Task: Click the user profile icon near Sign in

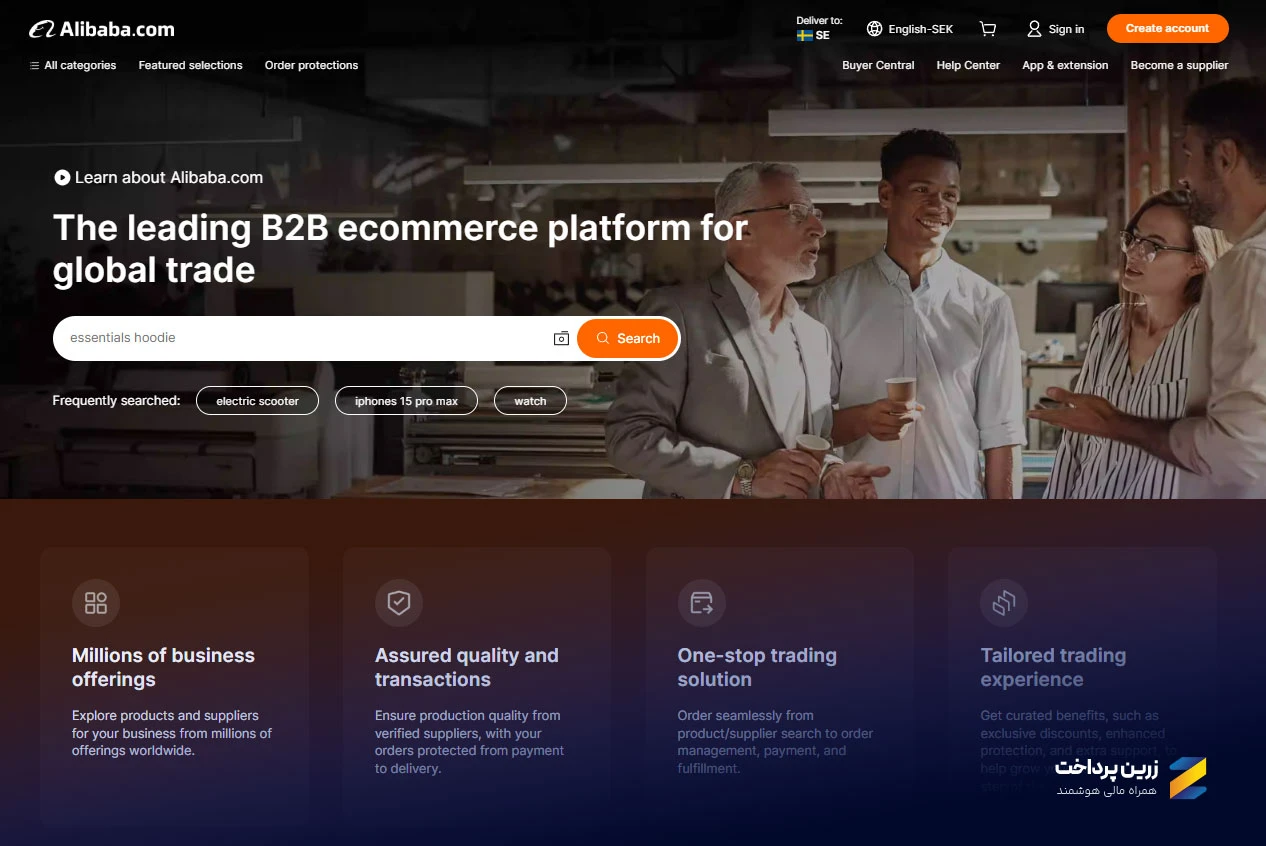Action: pyautogui.click(x=1033, y=29)
